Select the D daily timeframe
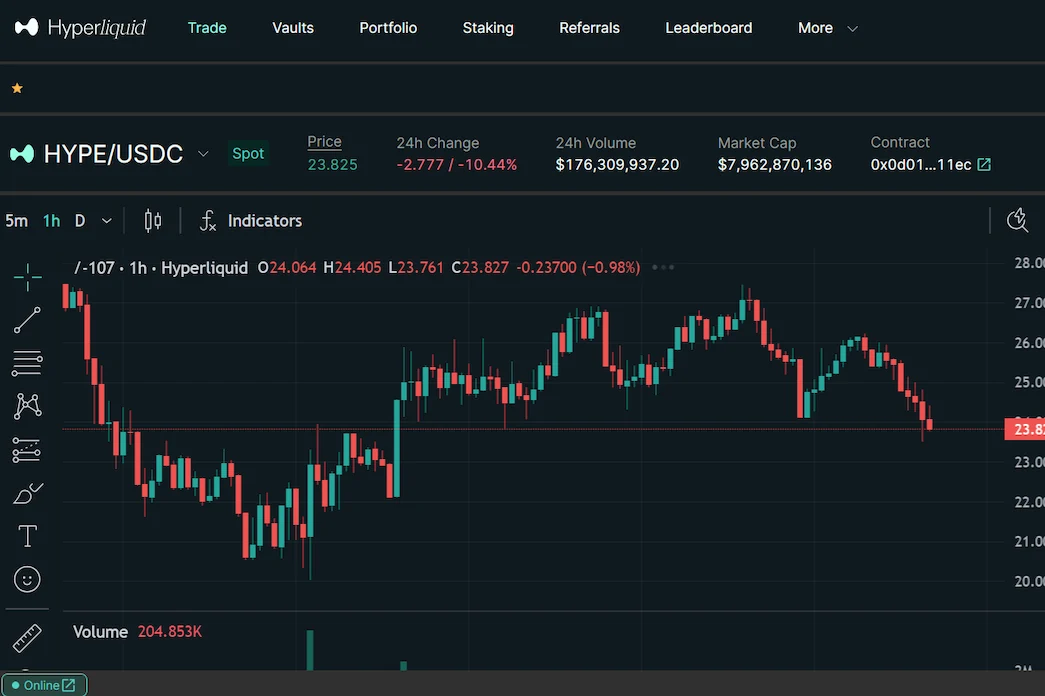 tap(80, 221)
